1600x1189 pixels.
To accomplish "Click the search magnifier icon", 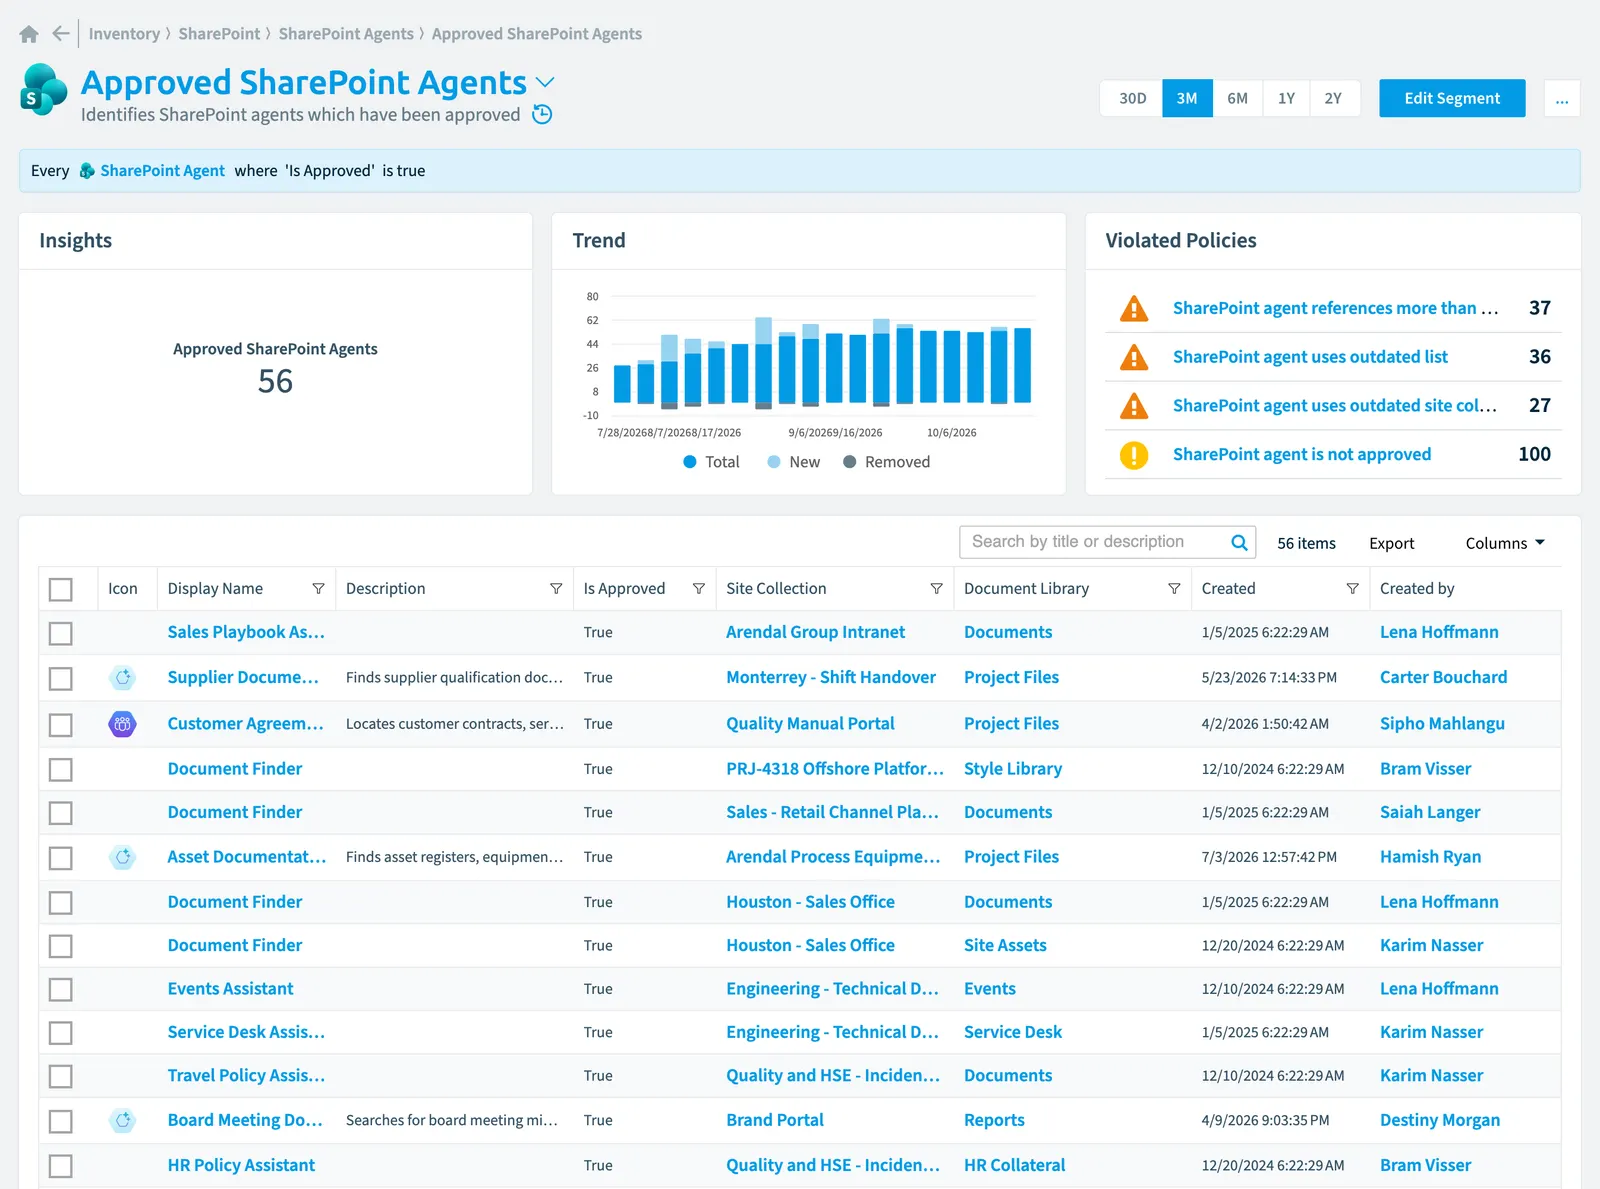I will tap(1239, 542).
